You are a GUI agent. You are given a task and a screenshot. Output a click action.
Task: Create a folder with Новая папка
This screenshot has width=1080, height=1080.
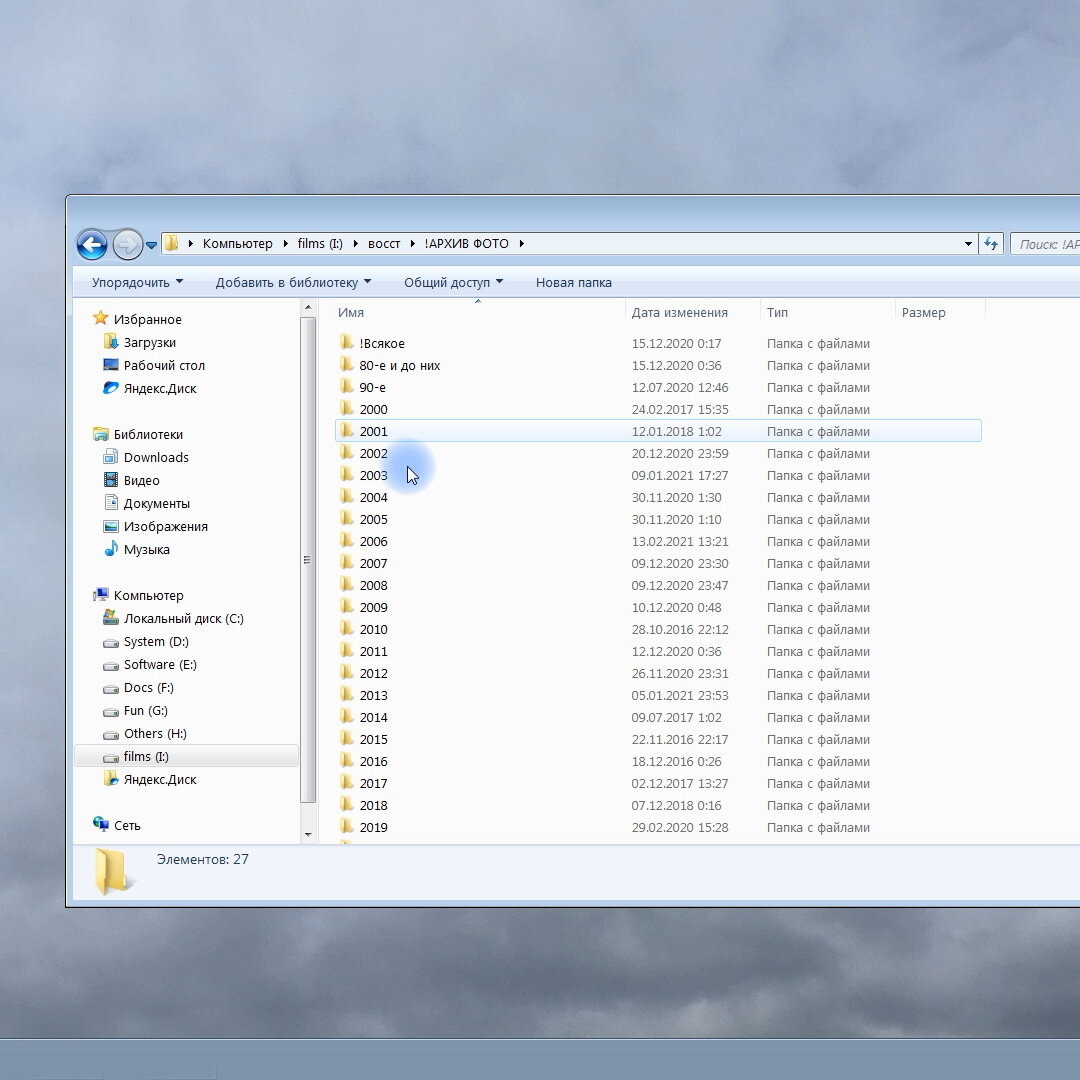574,282
